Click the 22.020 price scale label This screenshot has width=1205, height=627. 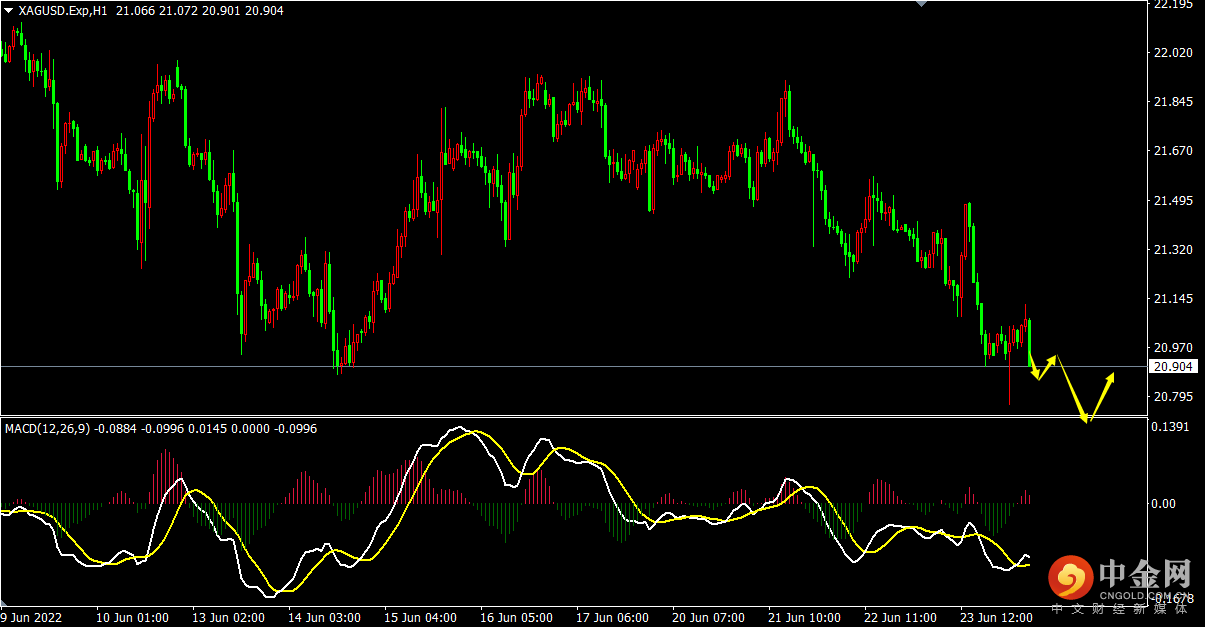tap(1173, 53)
